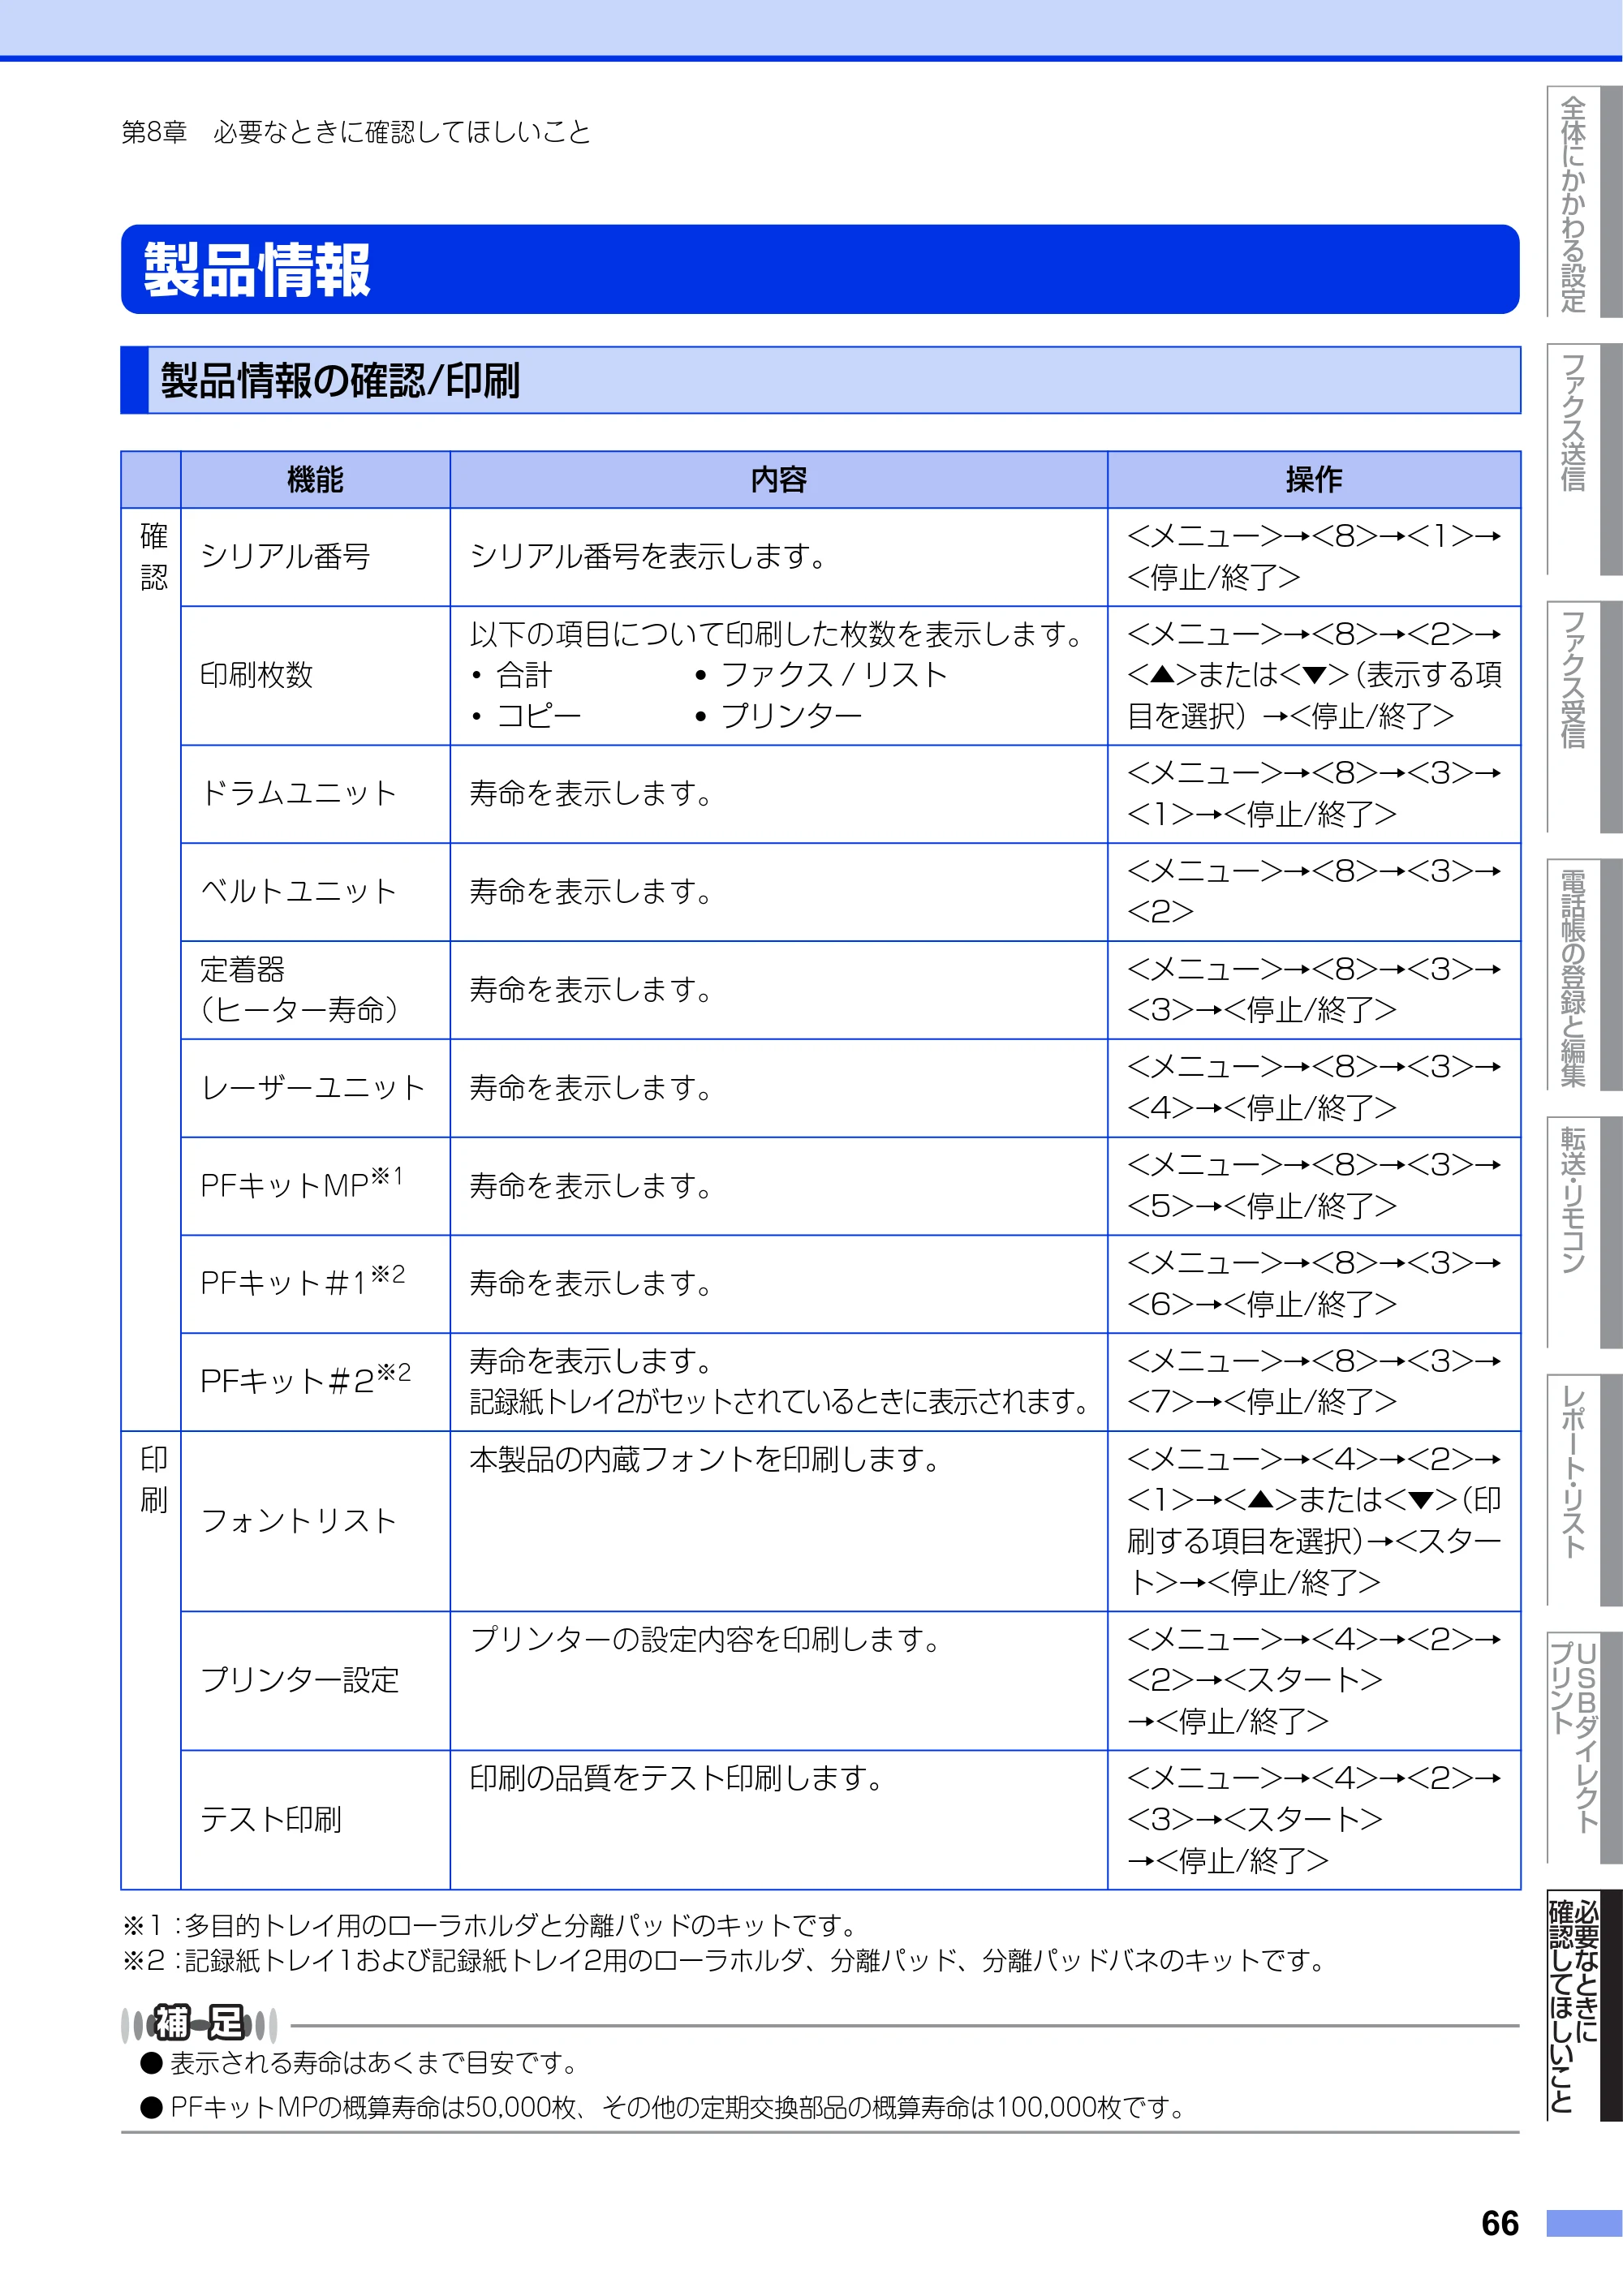Click the 操作 column header
This screenshot has width=1623, height=2296.
tap(1314, 480)
